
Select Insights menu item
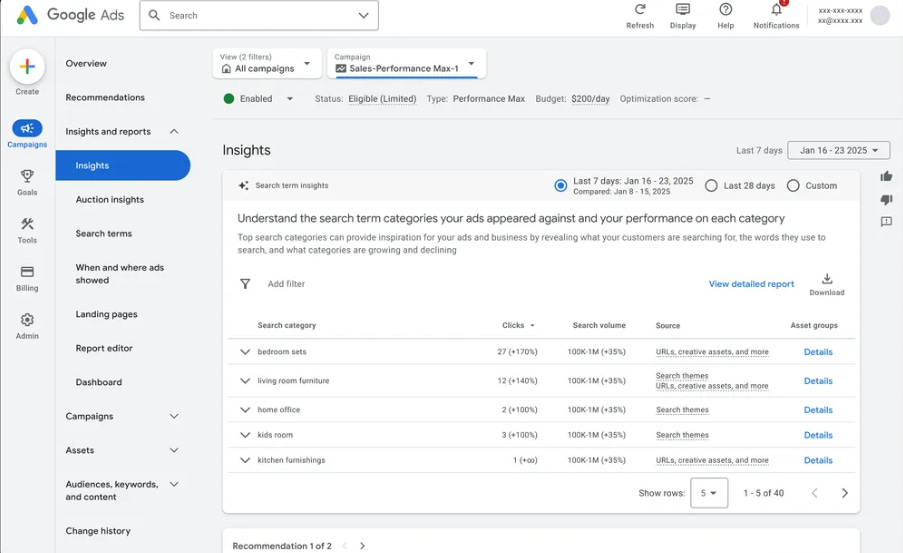(123, 165)
